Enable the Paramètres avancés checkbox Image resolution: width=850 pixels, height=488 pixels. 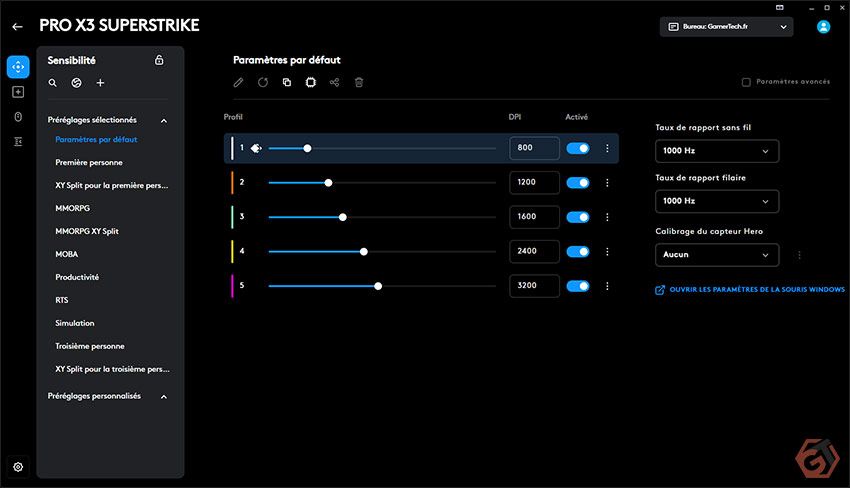coord(746,82)
